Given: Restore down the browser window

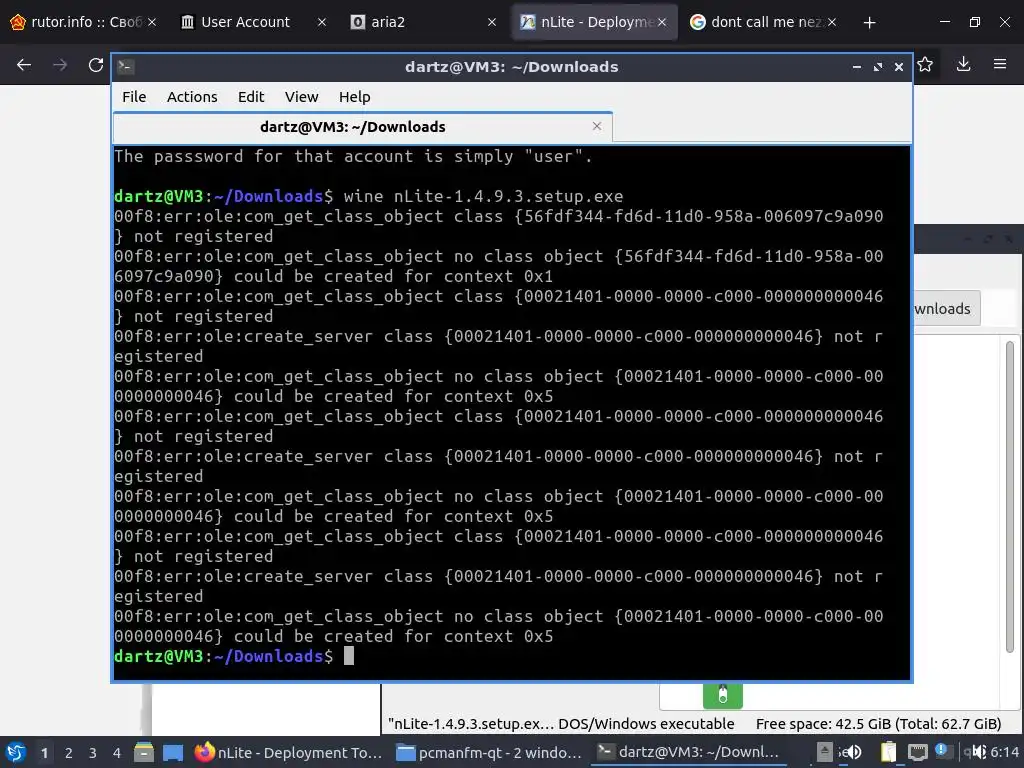Looking at the screenshot, I should [975, 22].
